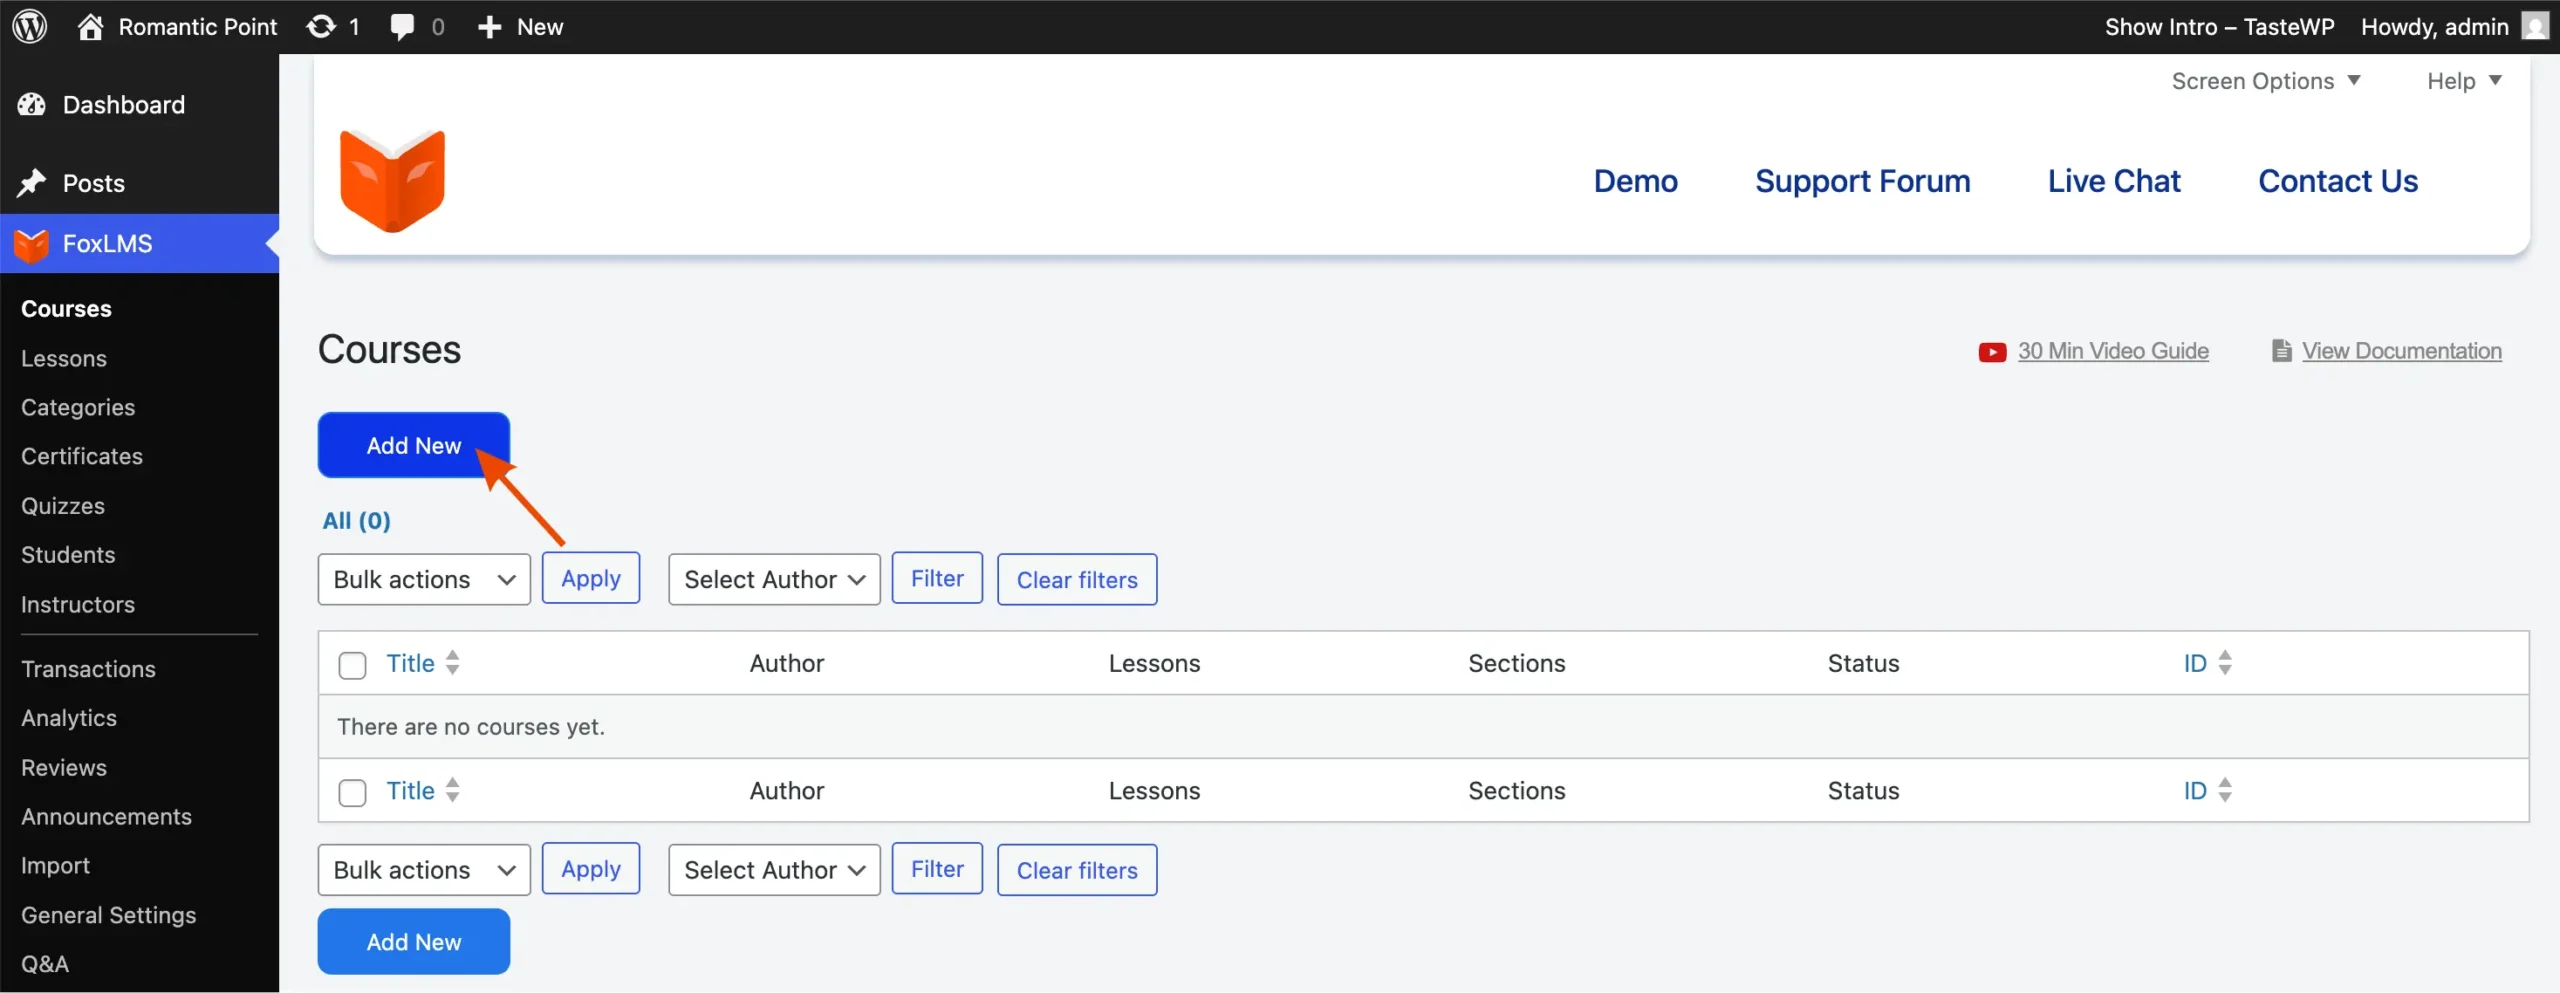Click the orange FoxLMS logo in header
This screenshot has height=993, width=2560.
click(x=392, y=181)
